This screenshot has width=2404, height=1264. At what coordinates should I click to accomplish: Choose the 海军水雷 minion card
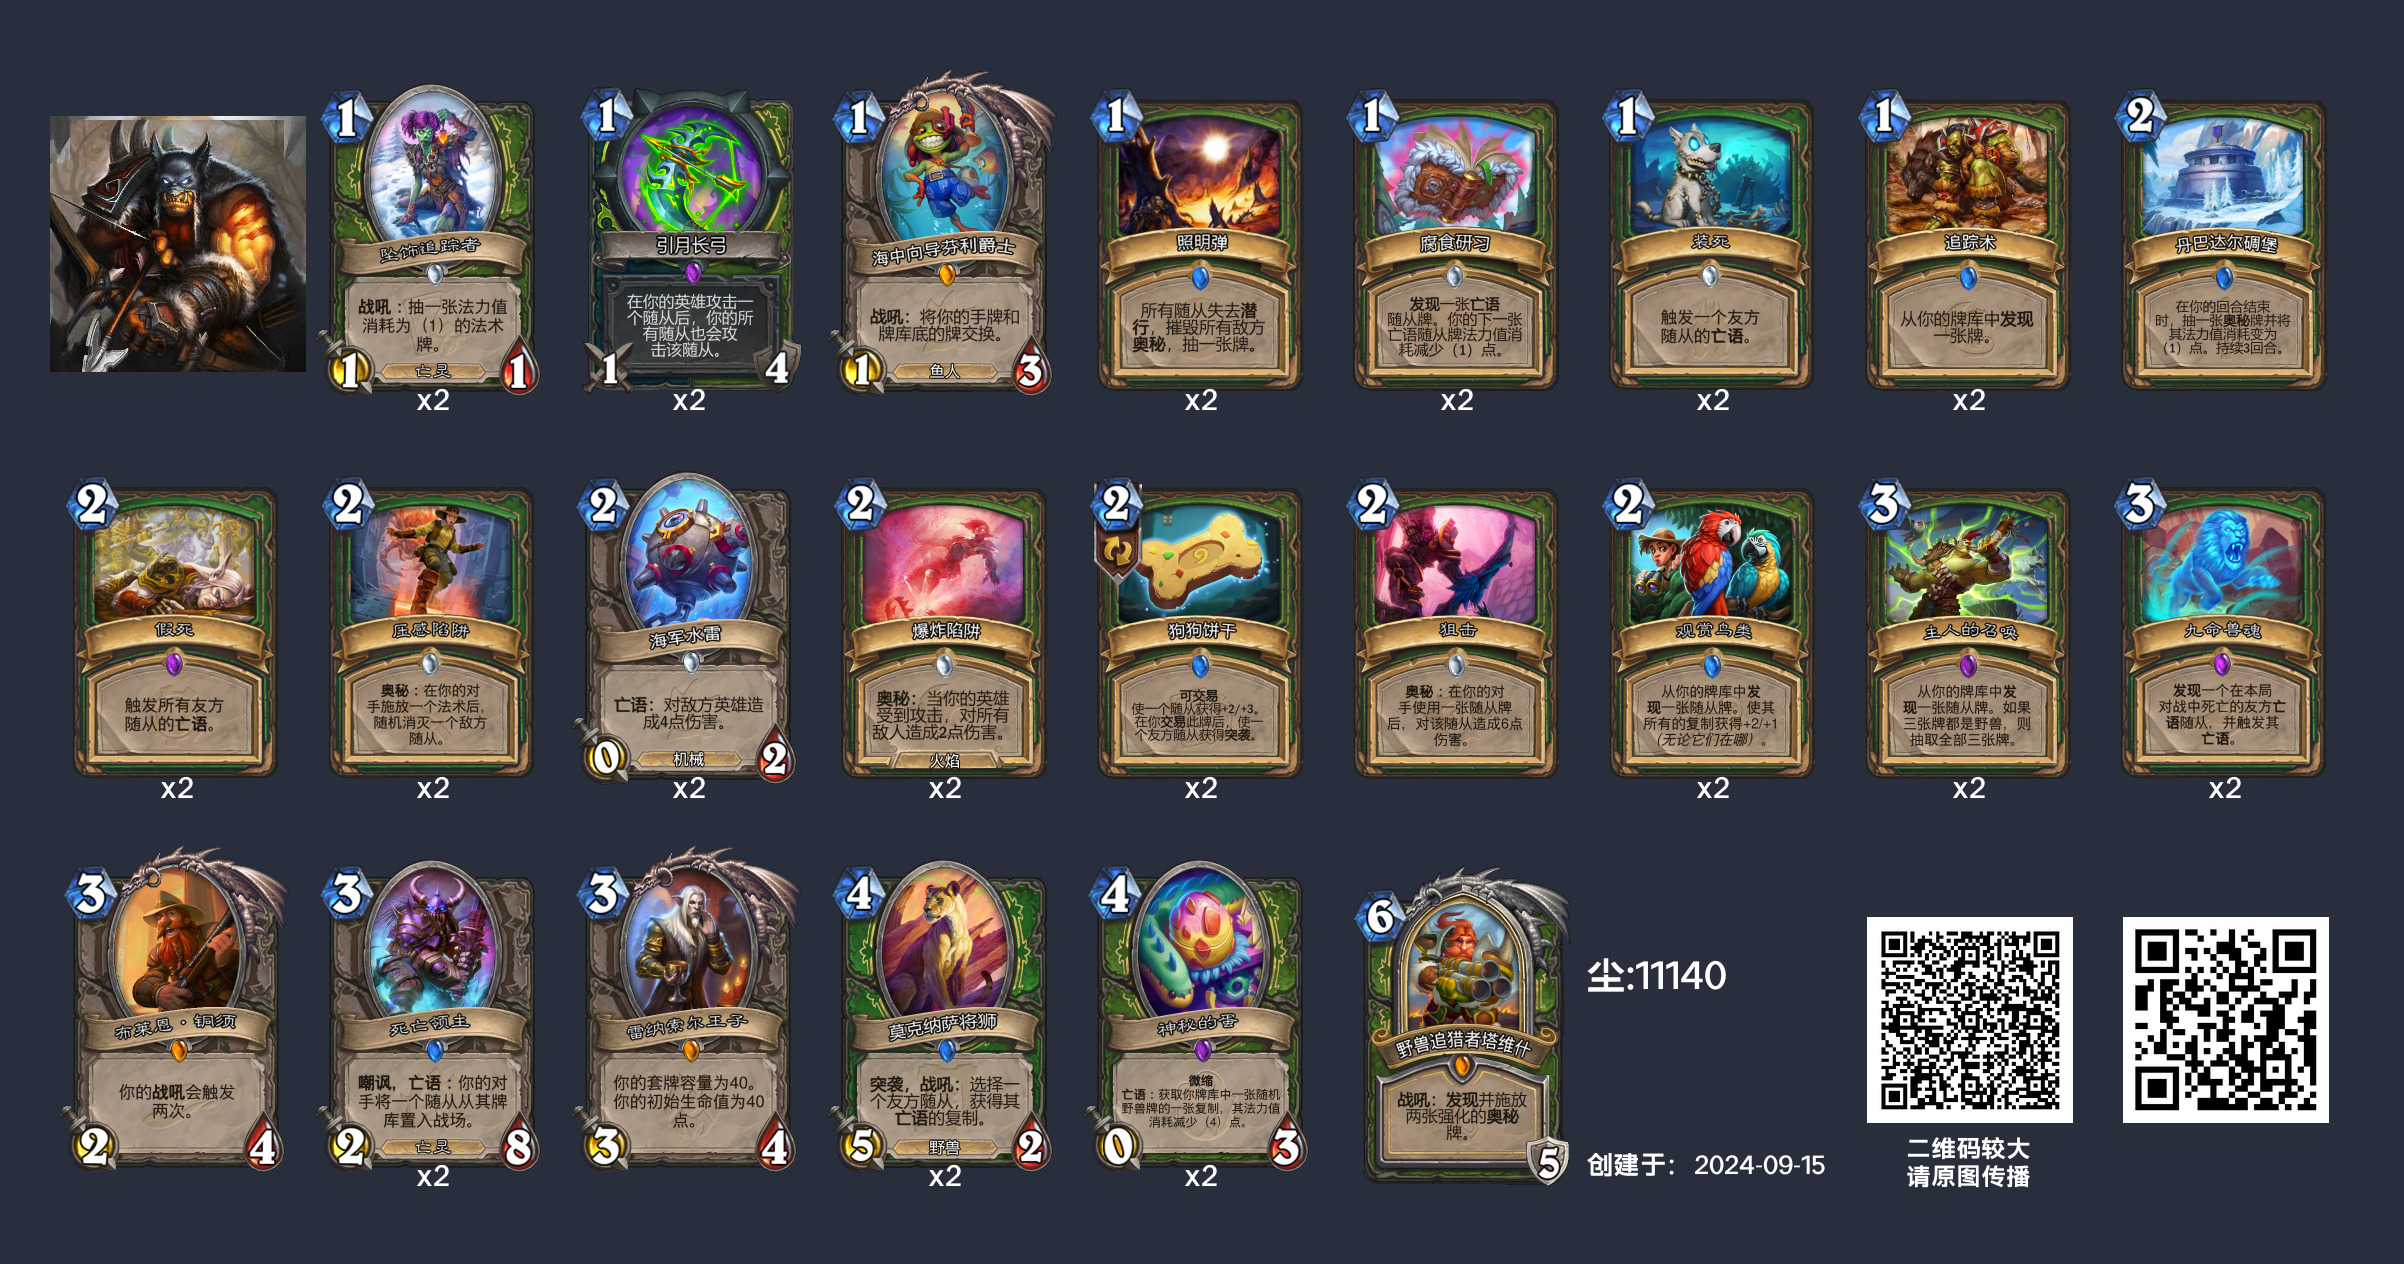click(689, 628)
